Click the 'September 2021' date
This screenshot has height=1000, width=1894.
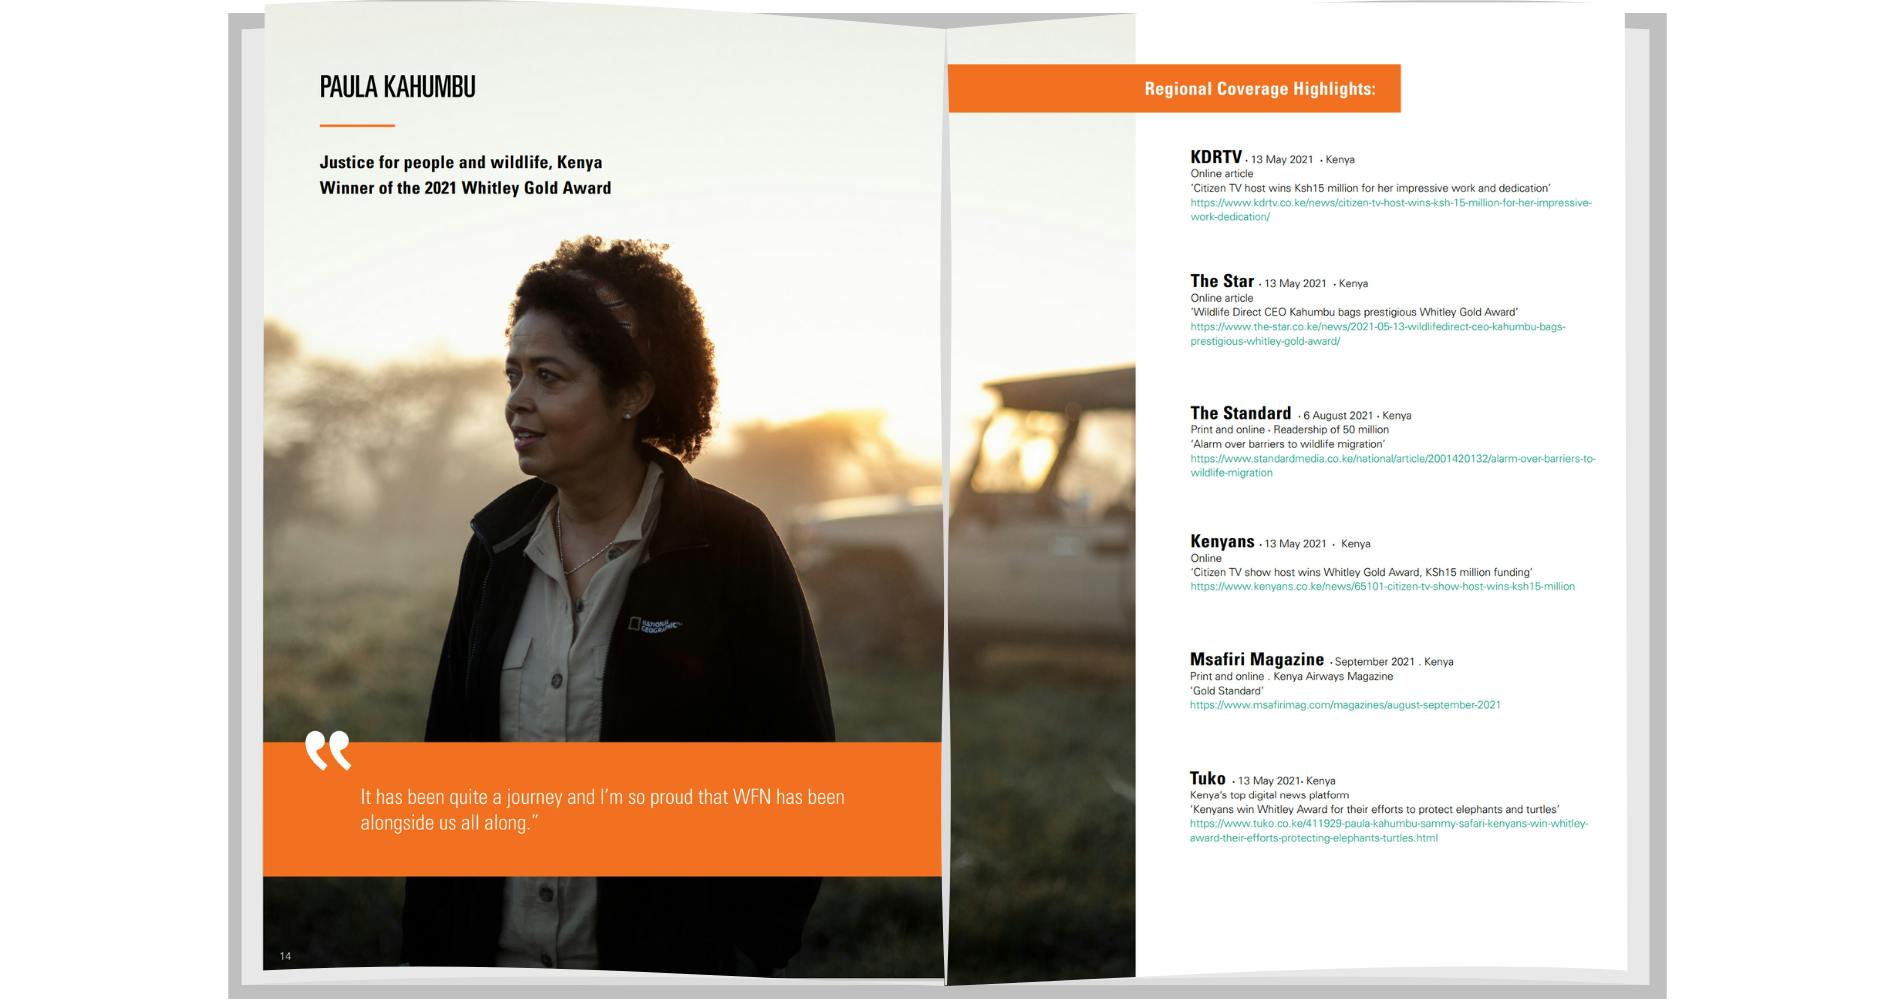1374,662
